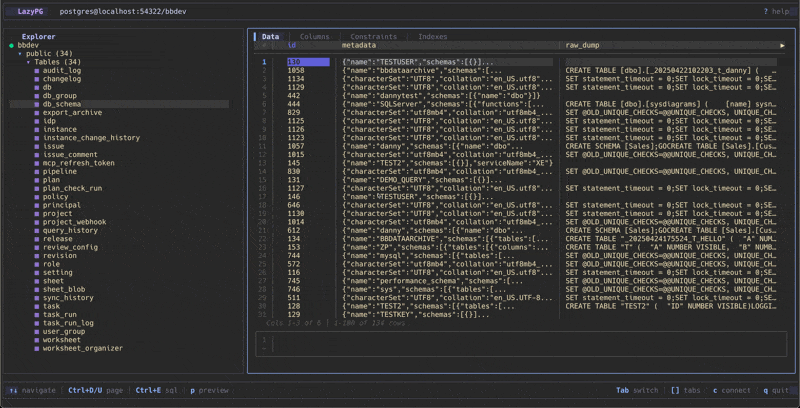The width and height of the screenshot is (800, 408).
Task: Click the table icon beside issue_comment
Action: pyautogui.click(x=37, y=155)
